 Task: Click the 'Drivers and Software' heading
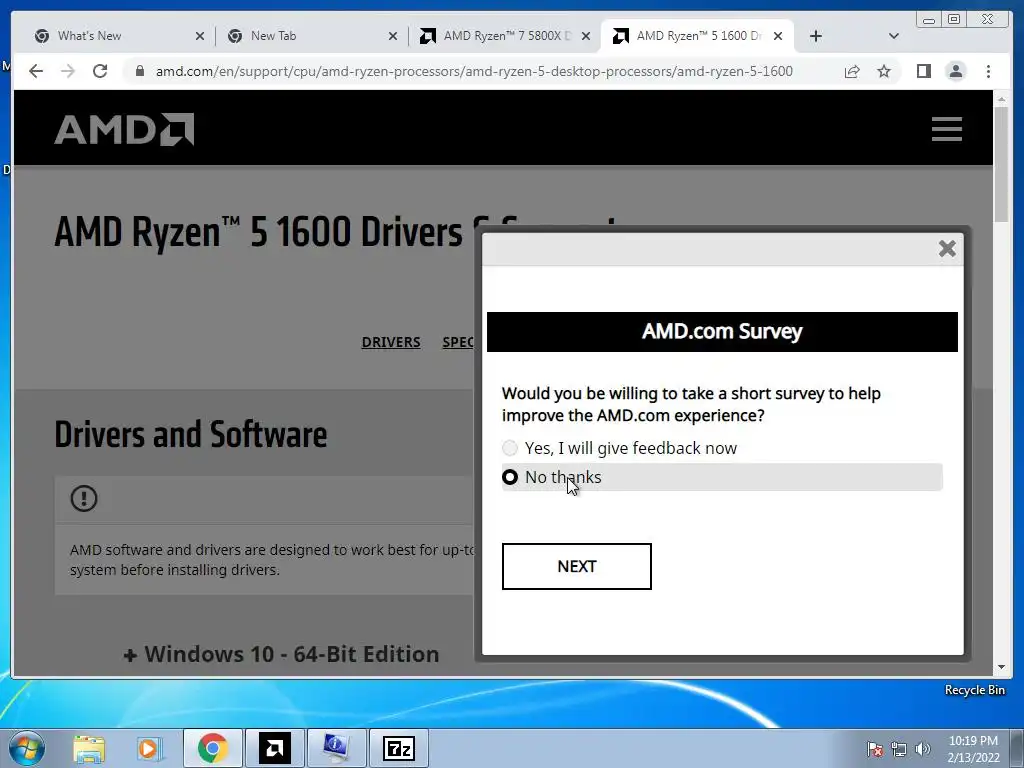pyautogui.click(x=191, y=434)
